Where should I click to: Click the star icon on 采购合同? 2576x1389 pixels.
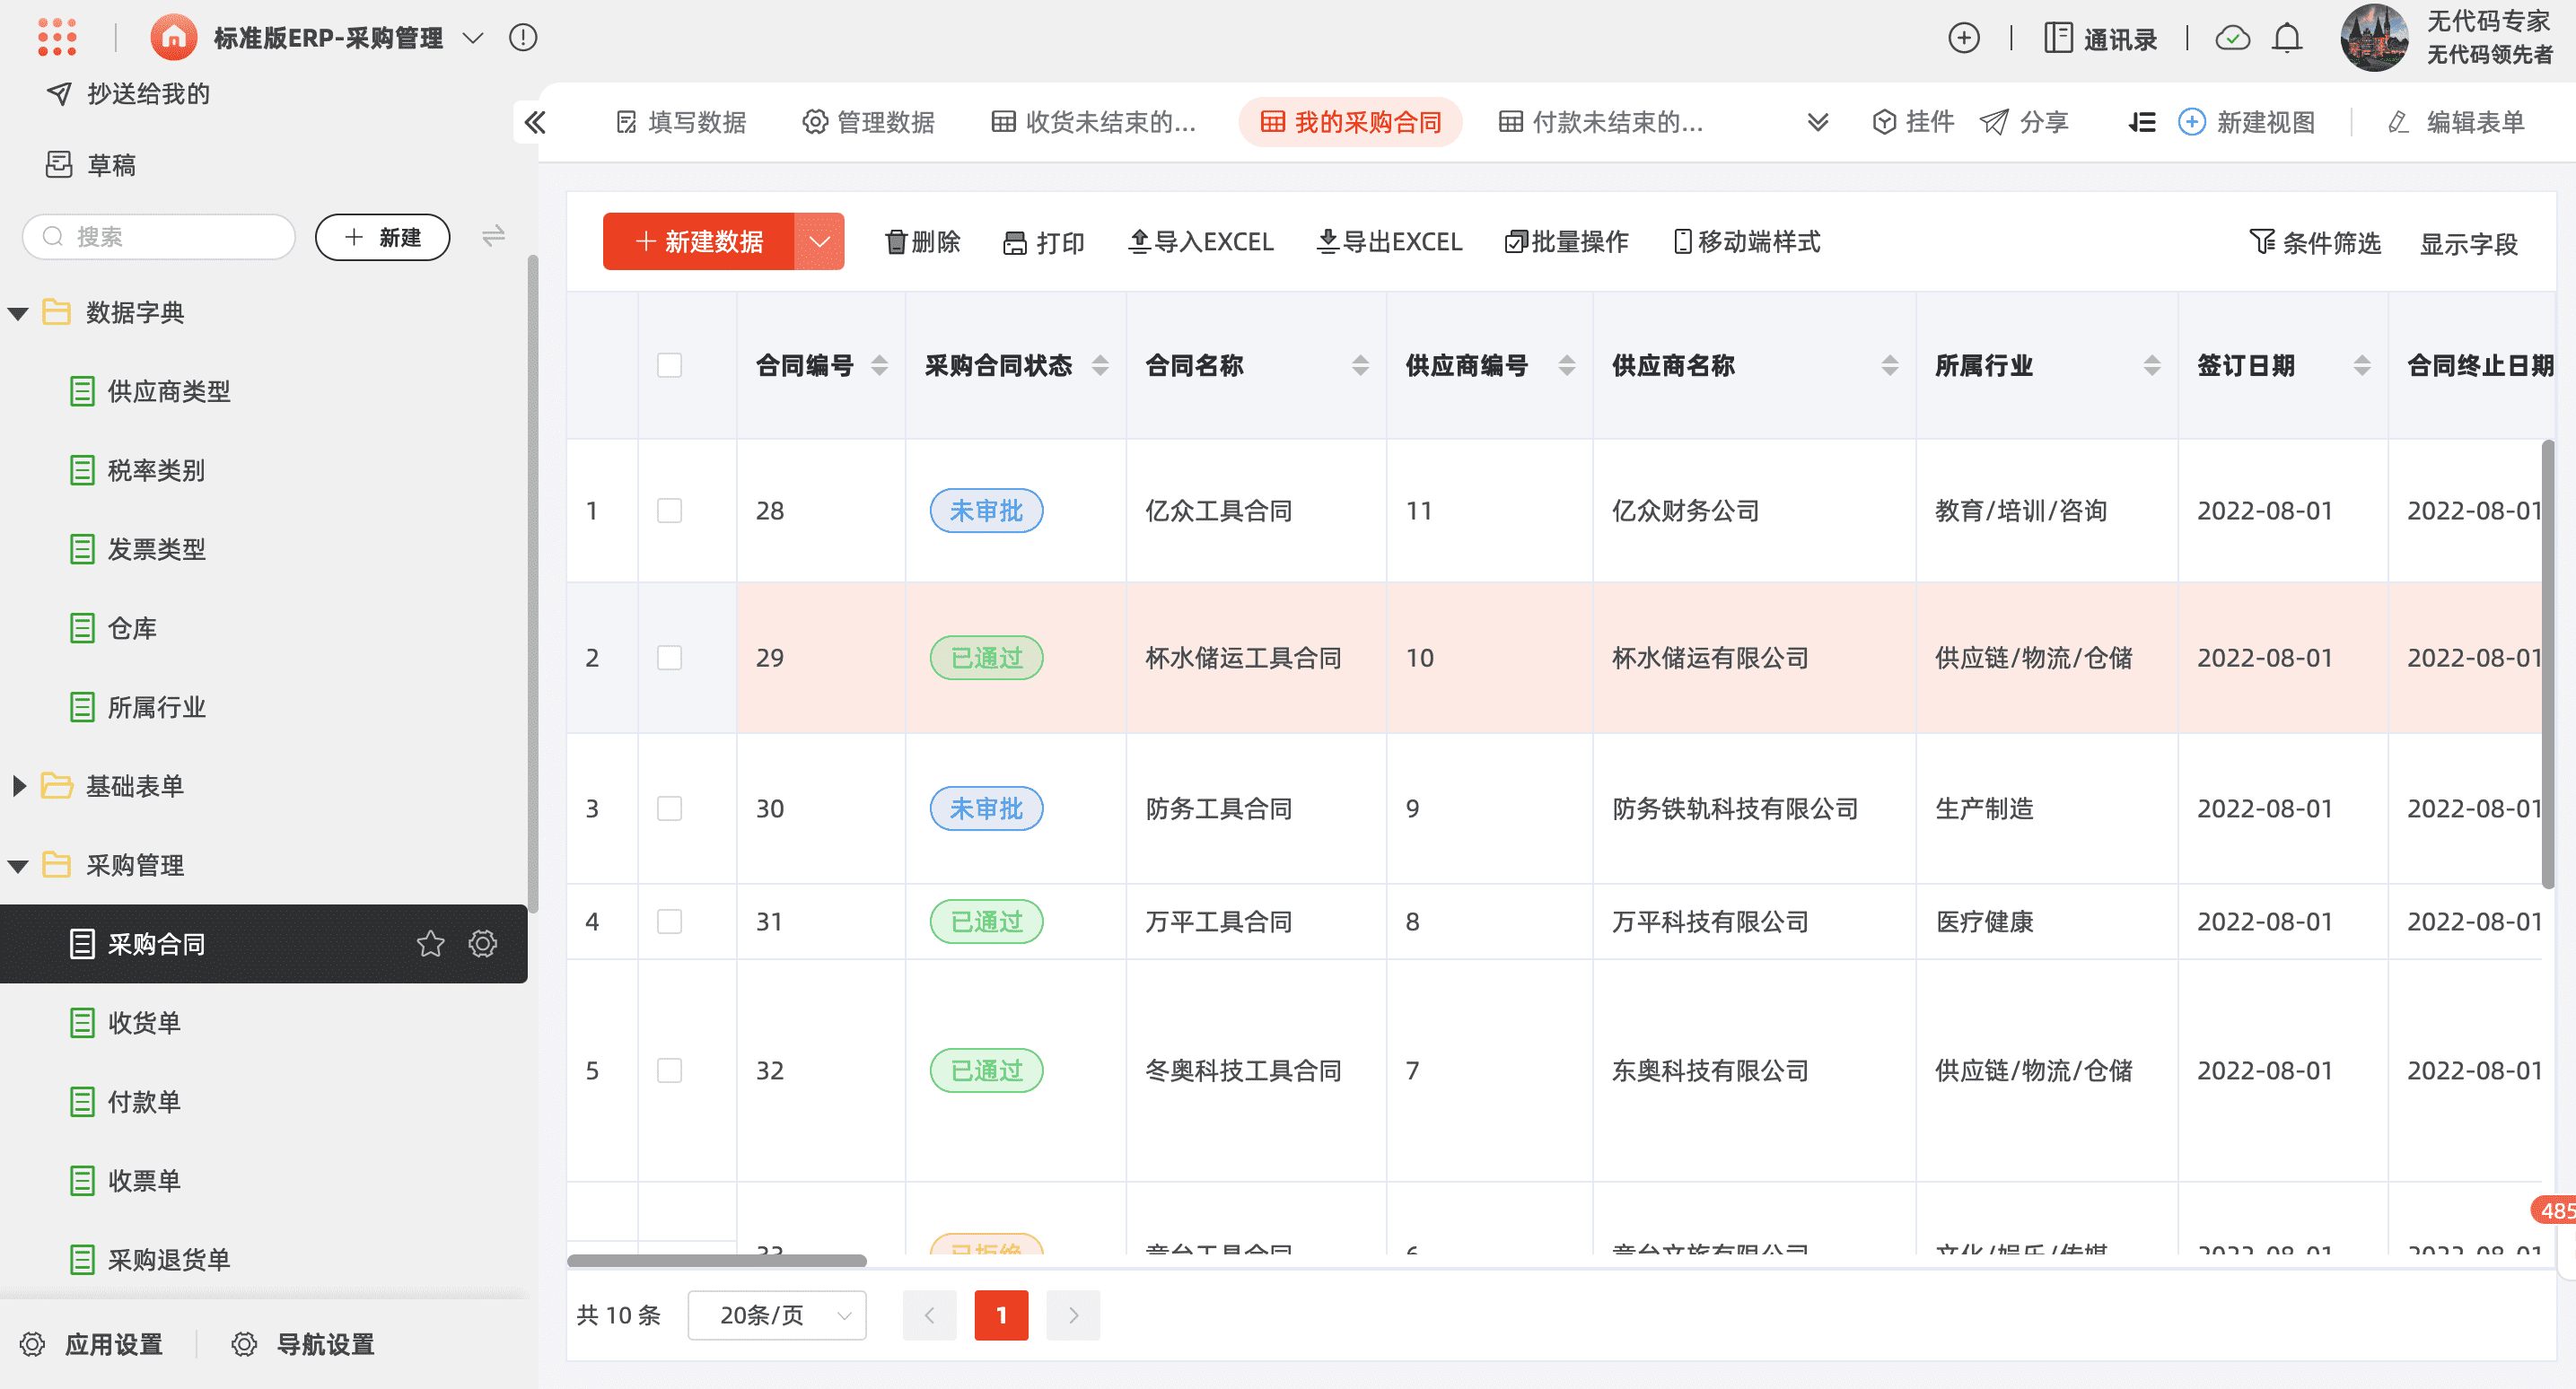(430, 943)
